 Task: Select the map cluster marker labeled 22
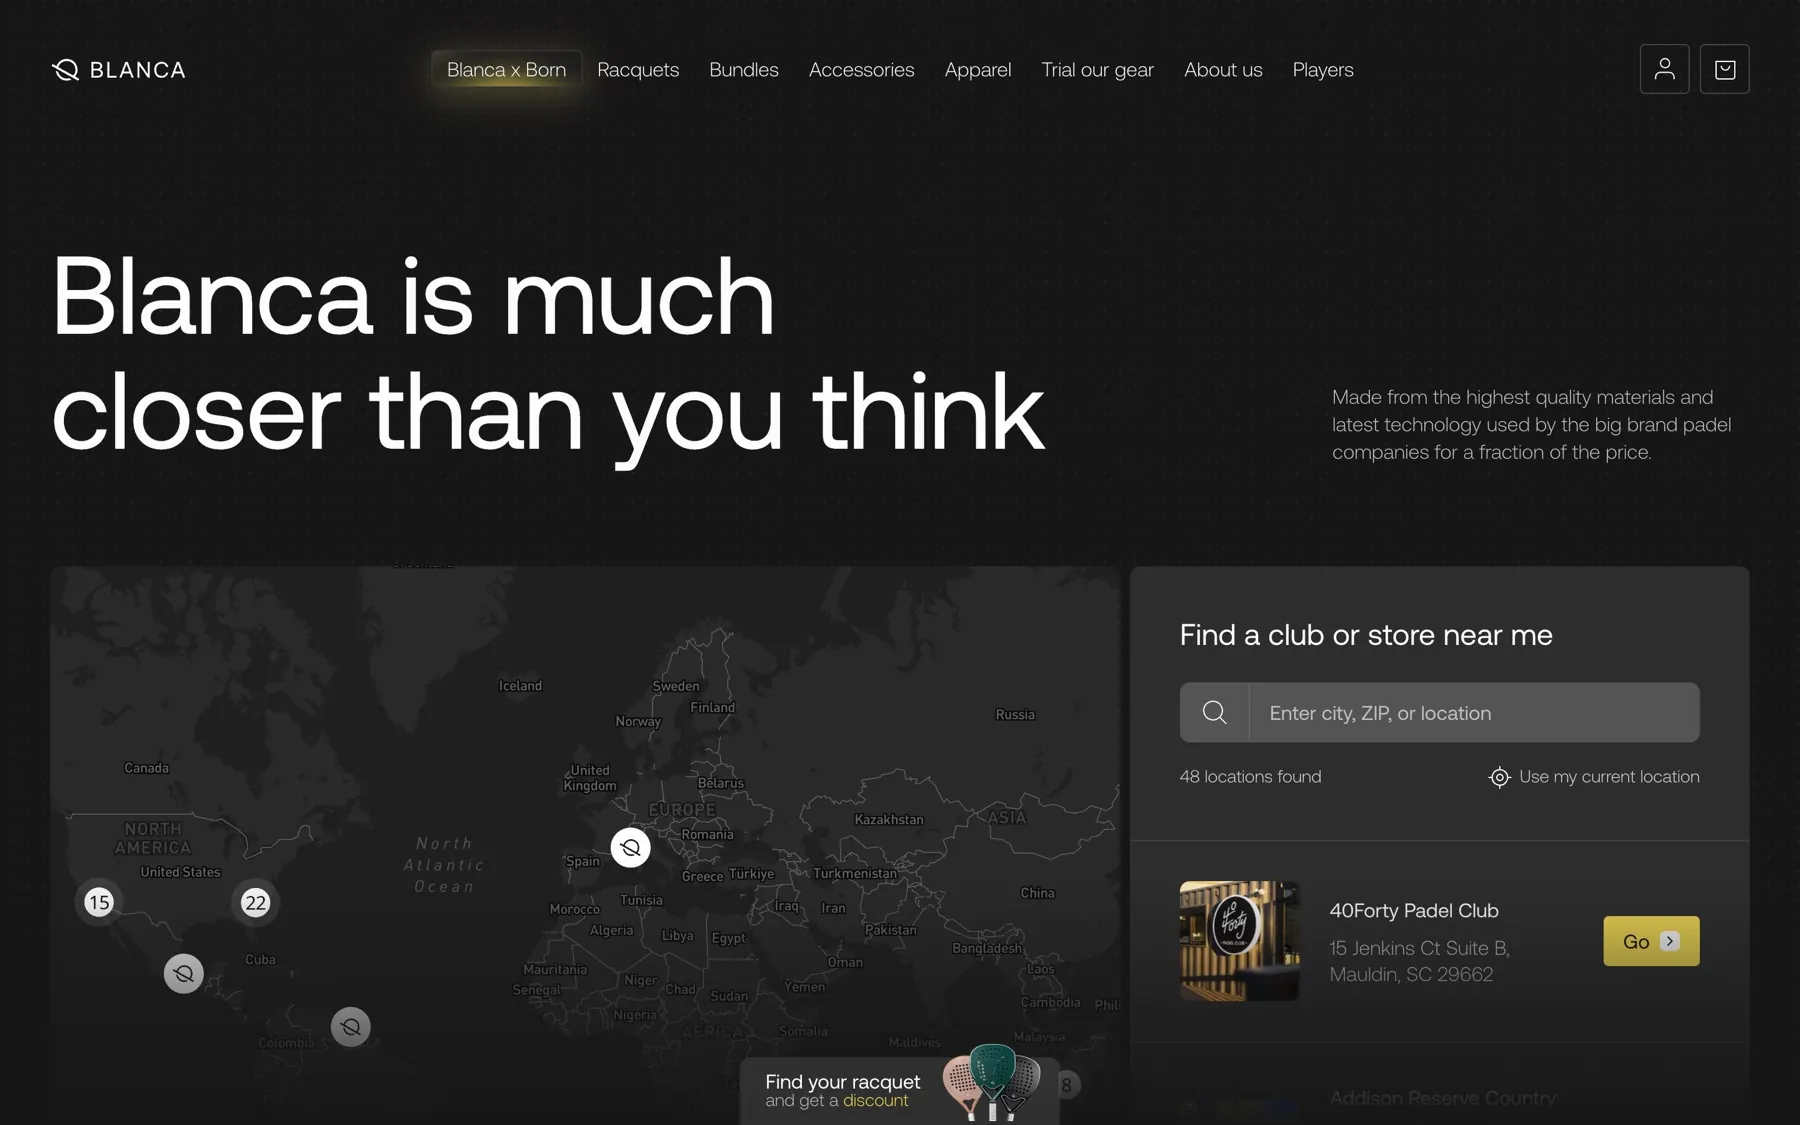255,903
